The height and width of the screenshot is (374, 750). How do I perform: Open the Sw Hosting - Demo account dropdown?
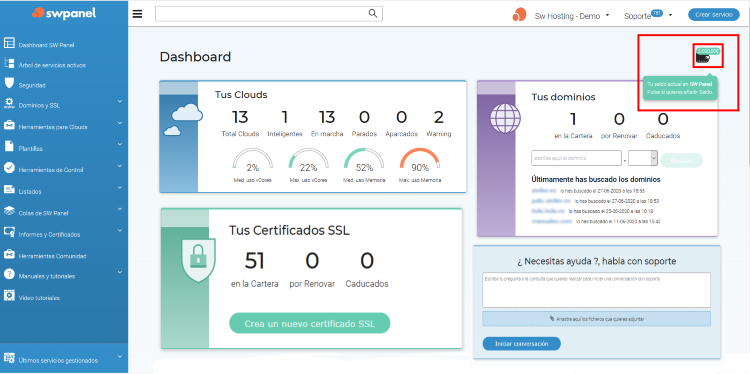pyautogui.click(x=572, y=16)
